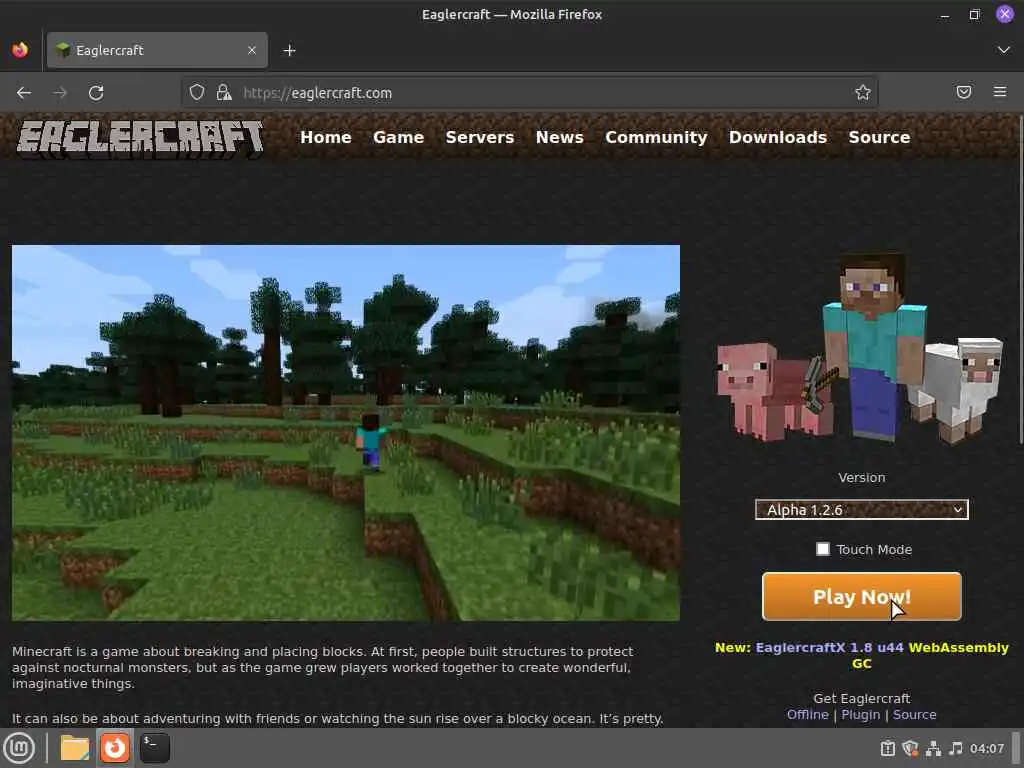This screenshot has height=768, width=1024.
Task: Click the Eaglercraft logo
Action: pos(140,138)
